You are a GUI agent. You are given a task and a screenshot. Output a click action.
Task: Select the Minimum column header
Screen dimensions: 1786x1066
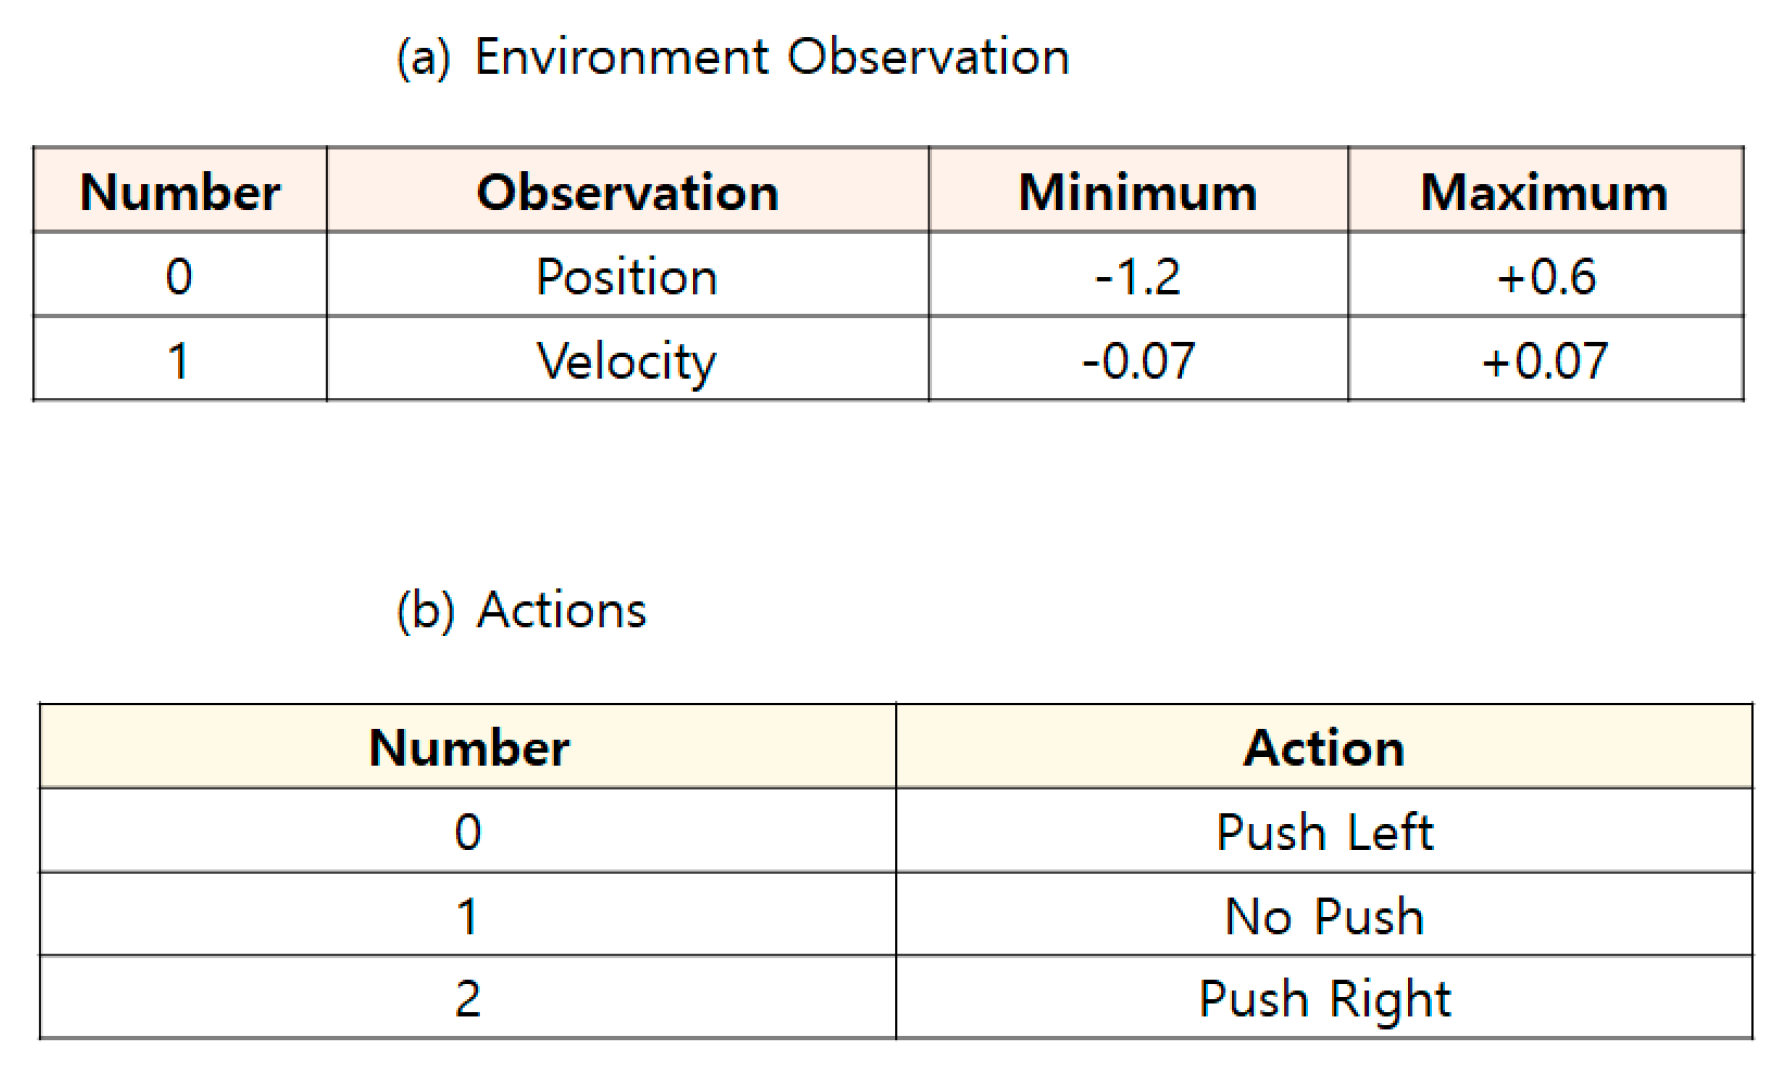(1137, 192)
